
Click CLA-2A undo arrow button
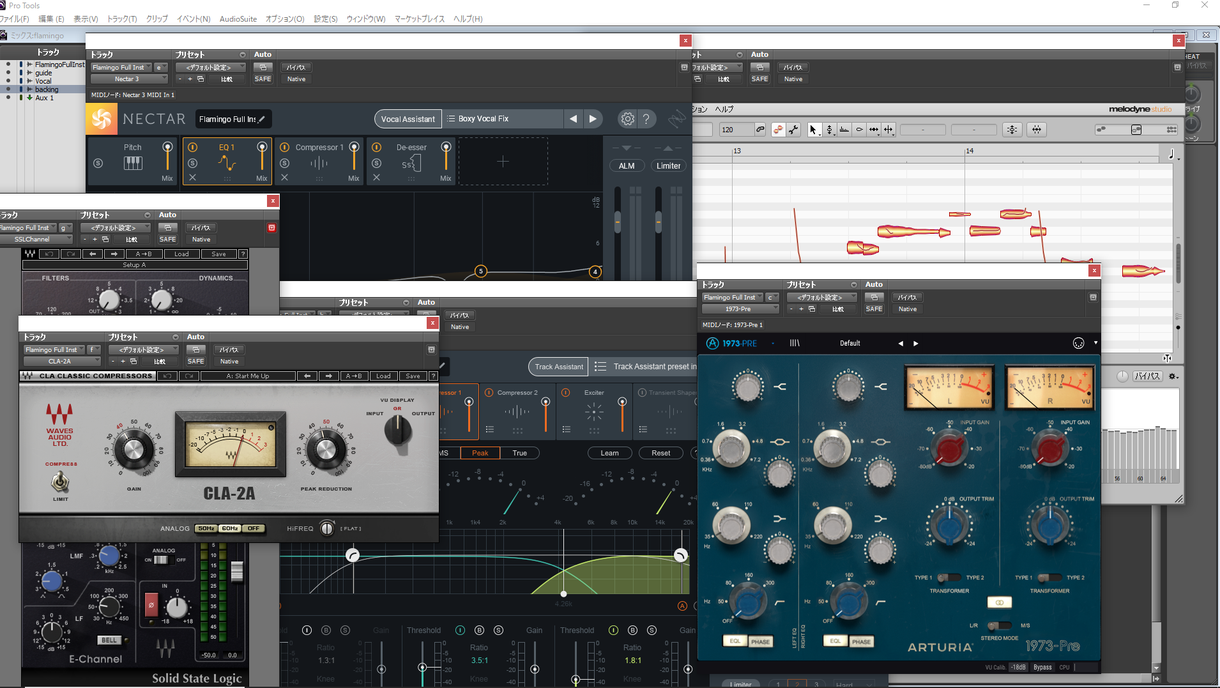pos(166,376)
